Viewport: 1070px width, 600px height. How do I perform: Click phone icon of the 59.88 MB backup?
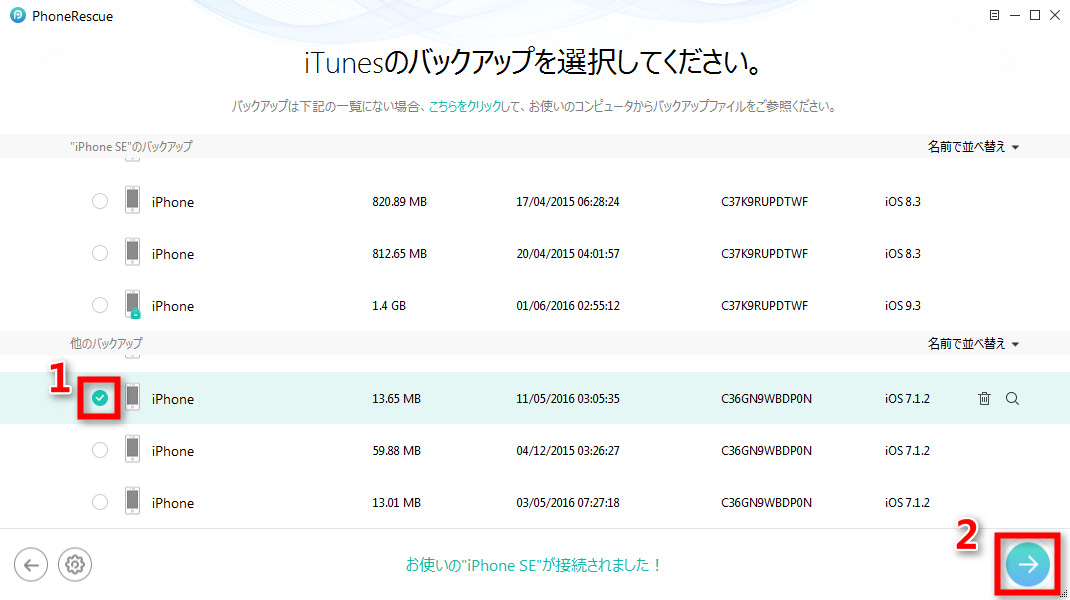(132, 450)
